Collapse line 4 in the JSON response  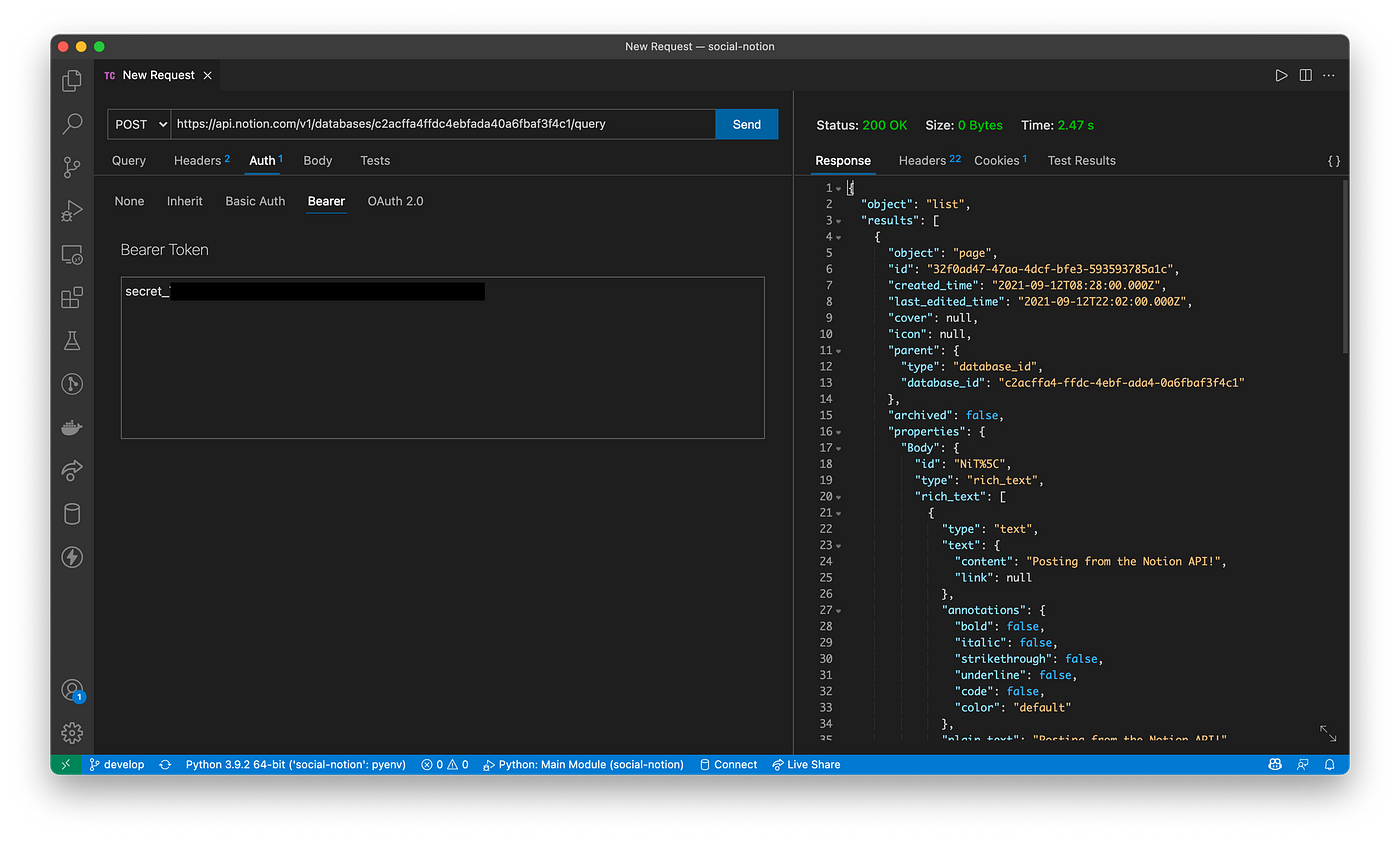click(x=837, y=236)
